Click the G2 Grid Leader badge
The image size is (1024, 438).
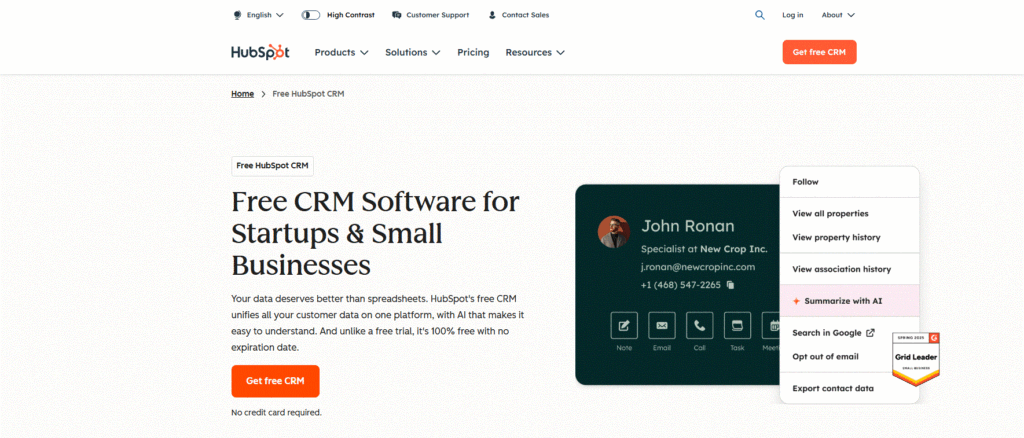pos(915,358)
